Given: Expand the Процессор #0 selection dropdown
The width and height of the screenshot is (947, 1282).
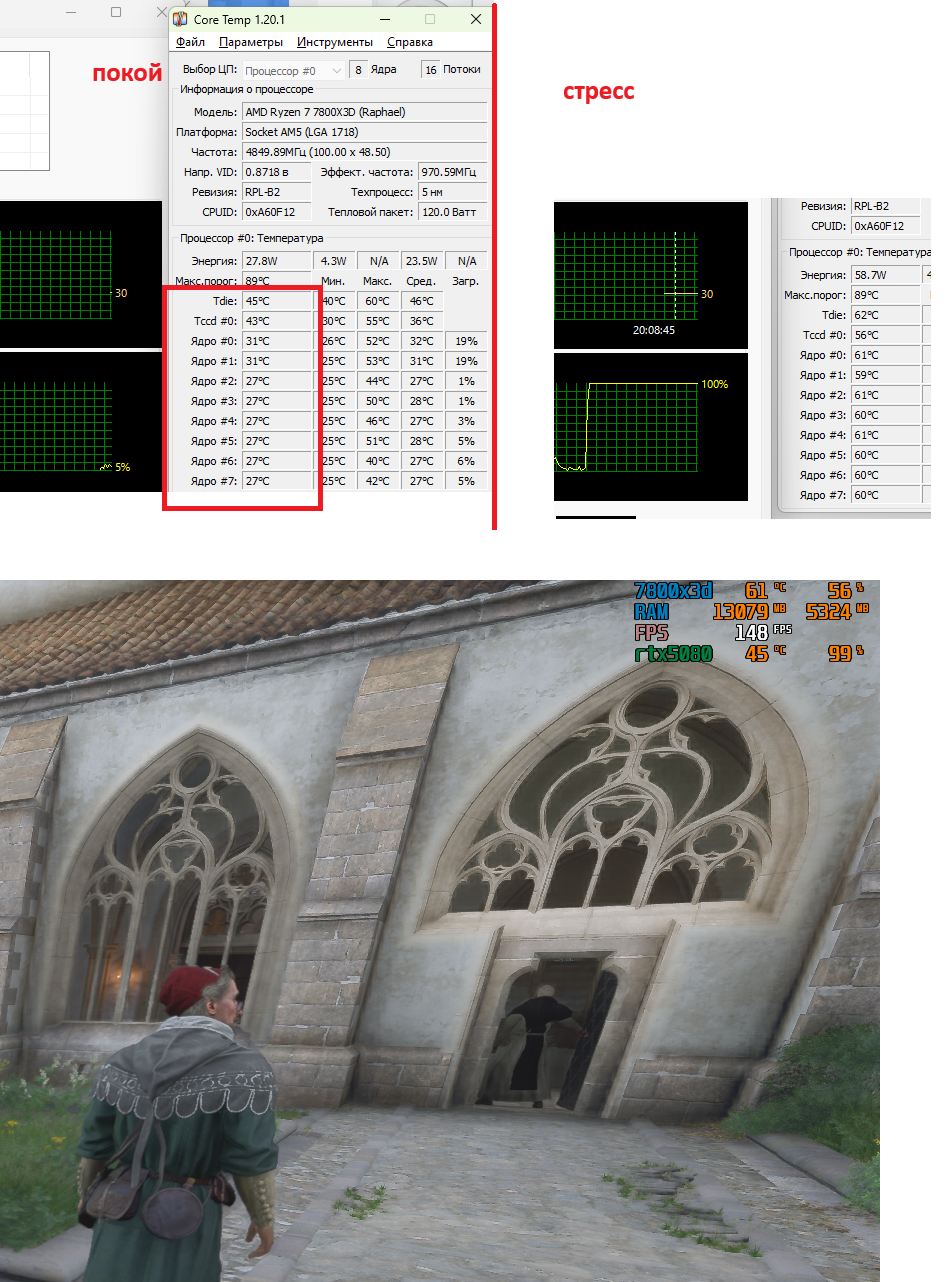Looking at the screenshot, I should (x=294, y=70).
